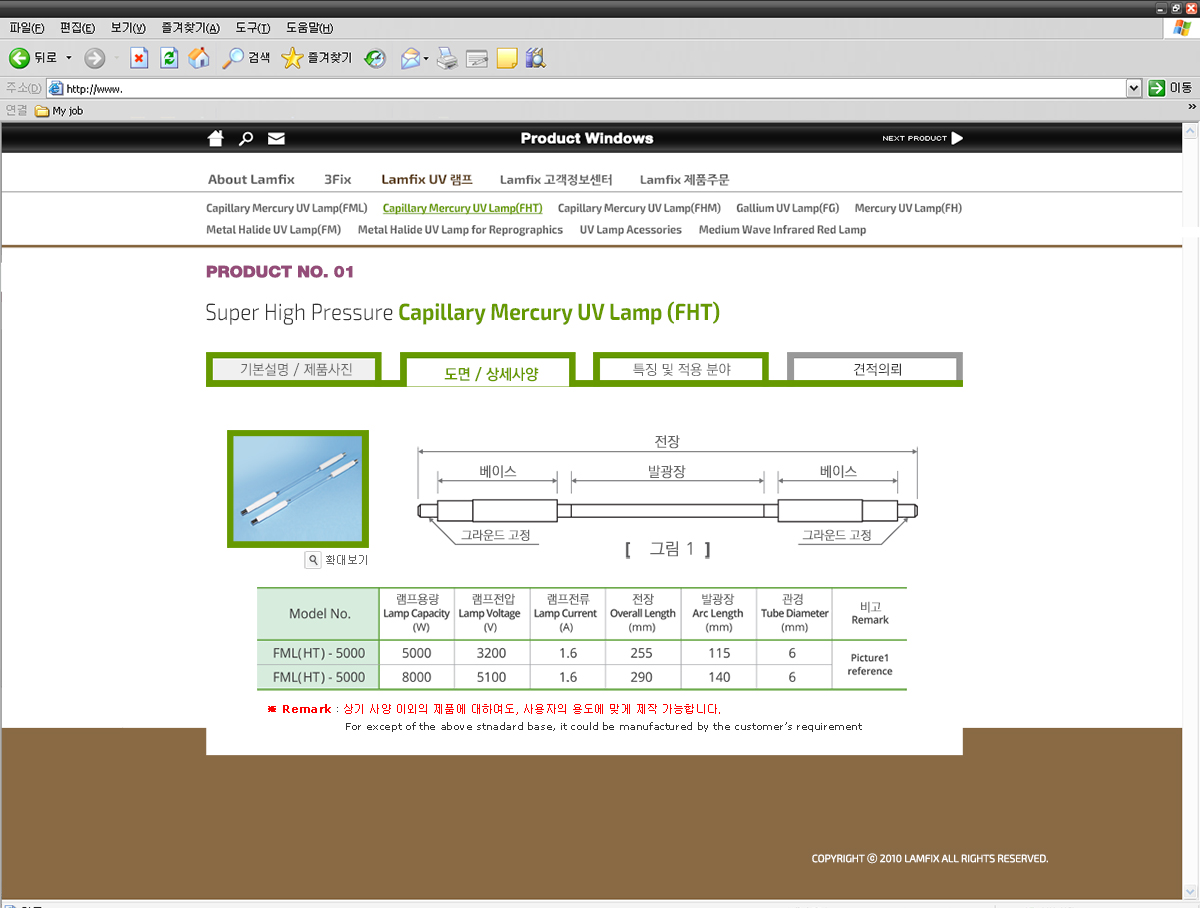This screenshot has height=908, width=1200.
Task: Click the UV lamp product thumbnail
Action: point(298,489)
